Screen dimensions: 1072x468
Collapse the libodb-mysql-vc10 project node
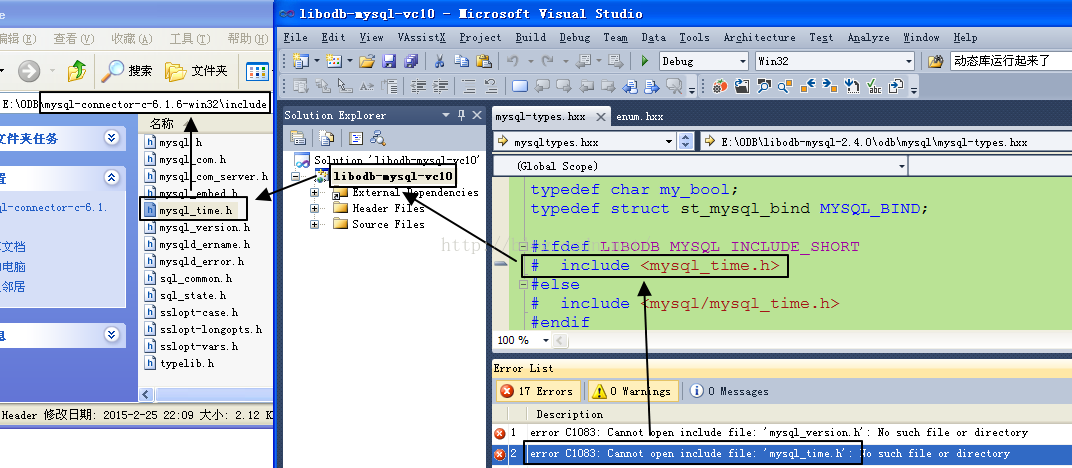tap(295, 176)
